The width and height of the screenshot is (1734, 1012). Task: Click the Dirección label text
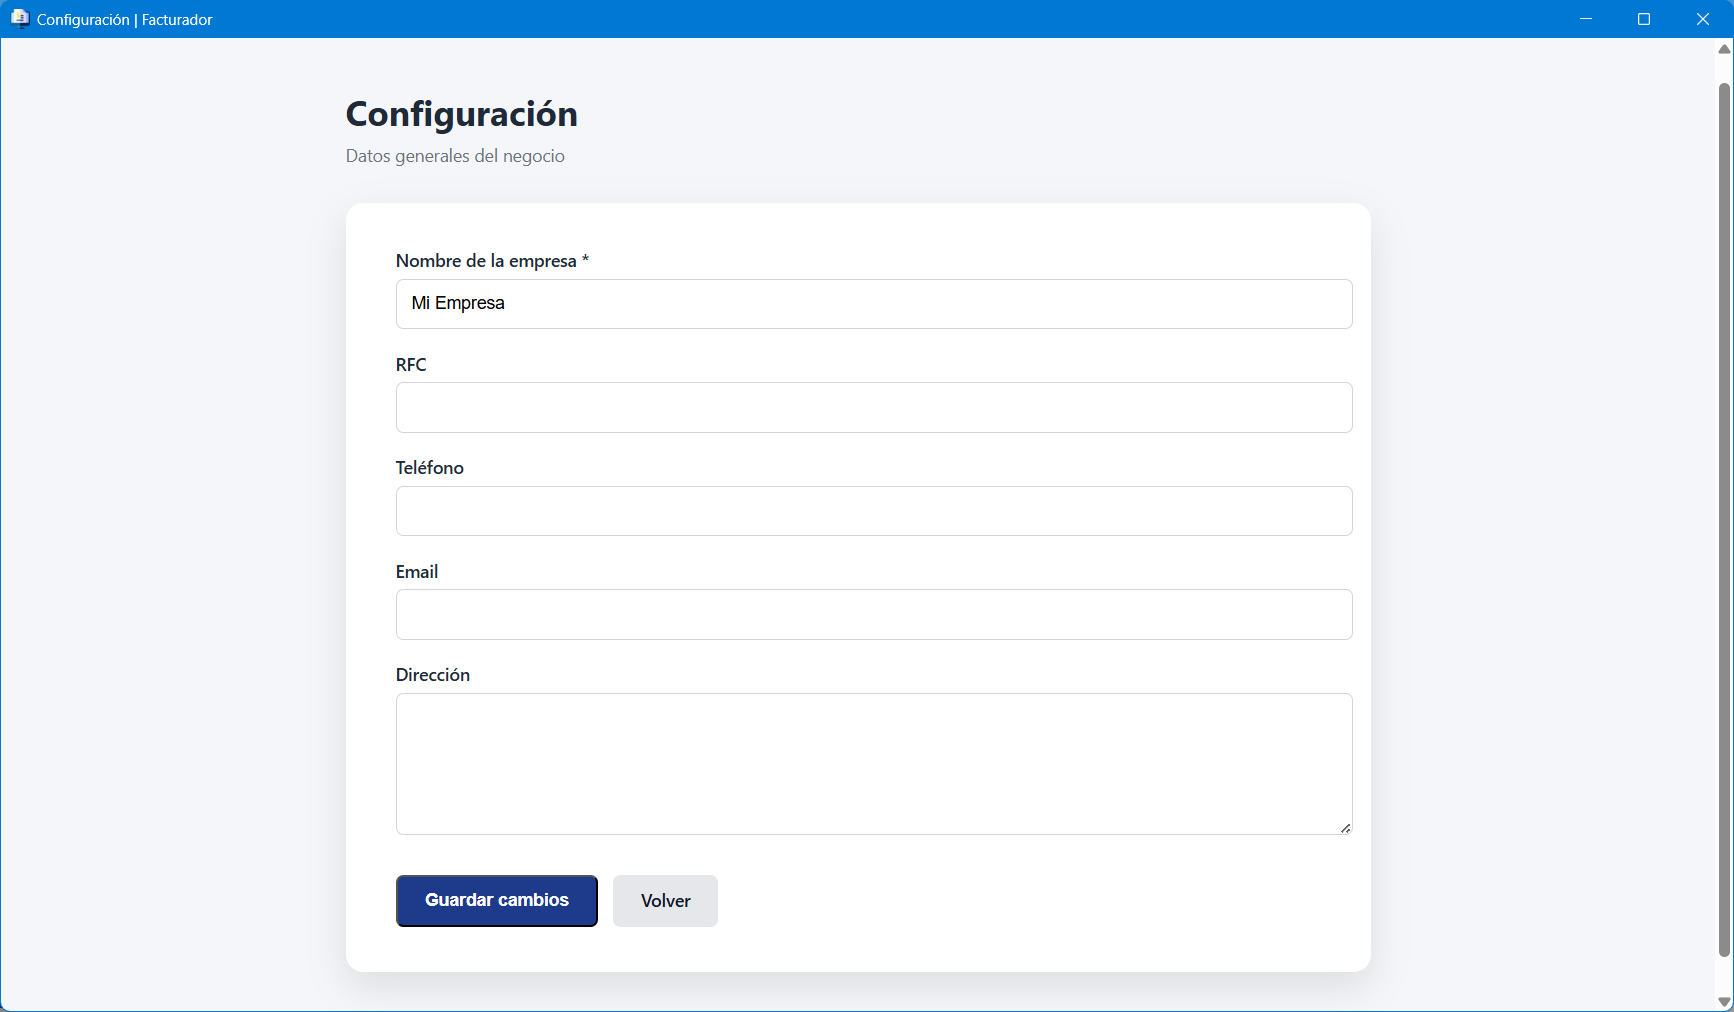point(433,675)
